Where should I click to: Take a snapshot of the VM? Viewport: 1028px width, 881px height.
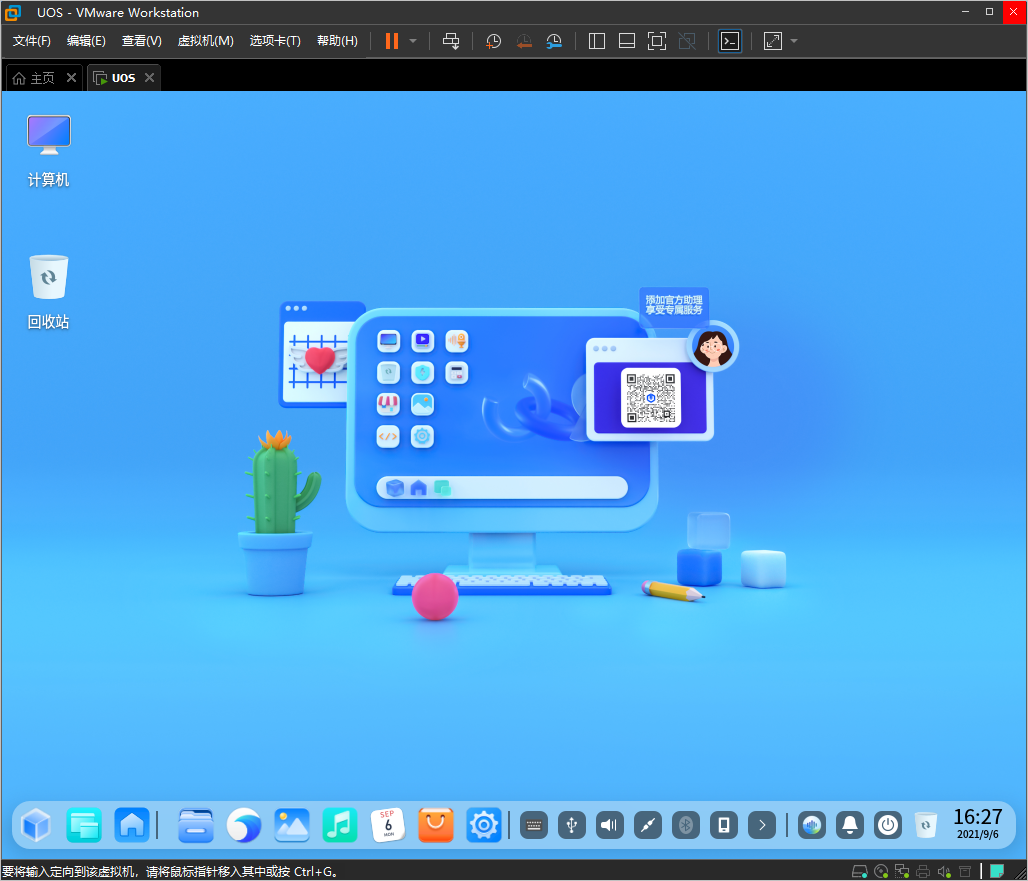click(x=493, y=41)
